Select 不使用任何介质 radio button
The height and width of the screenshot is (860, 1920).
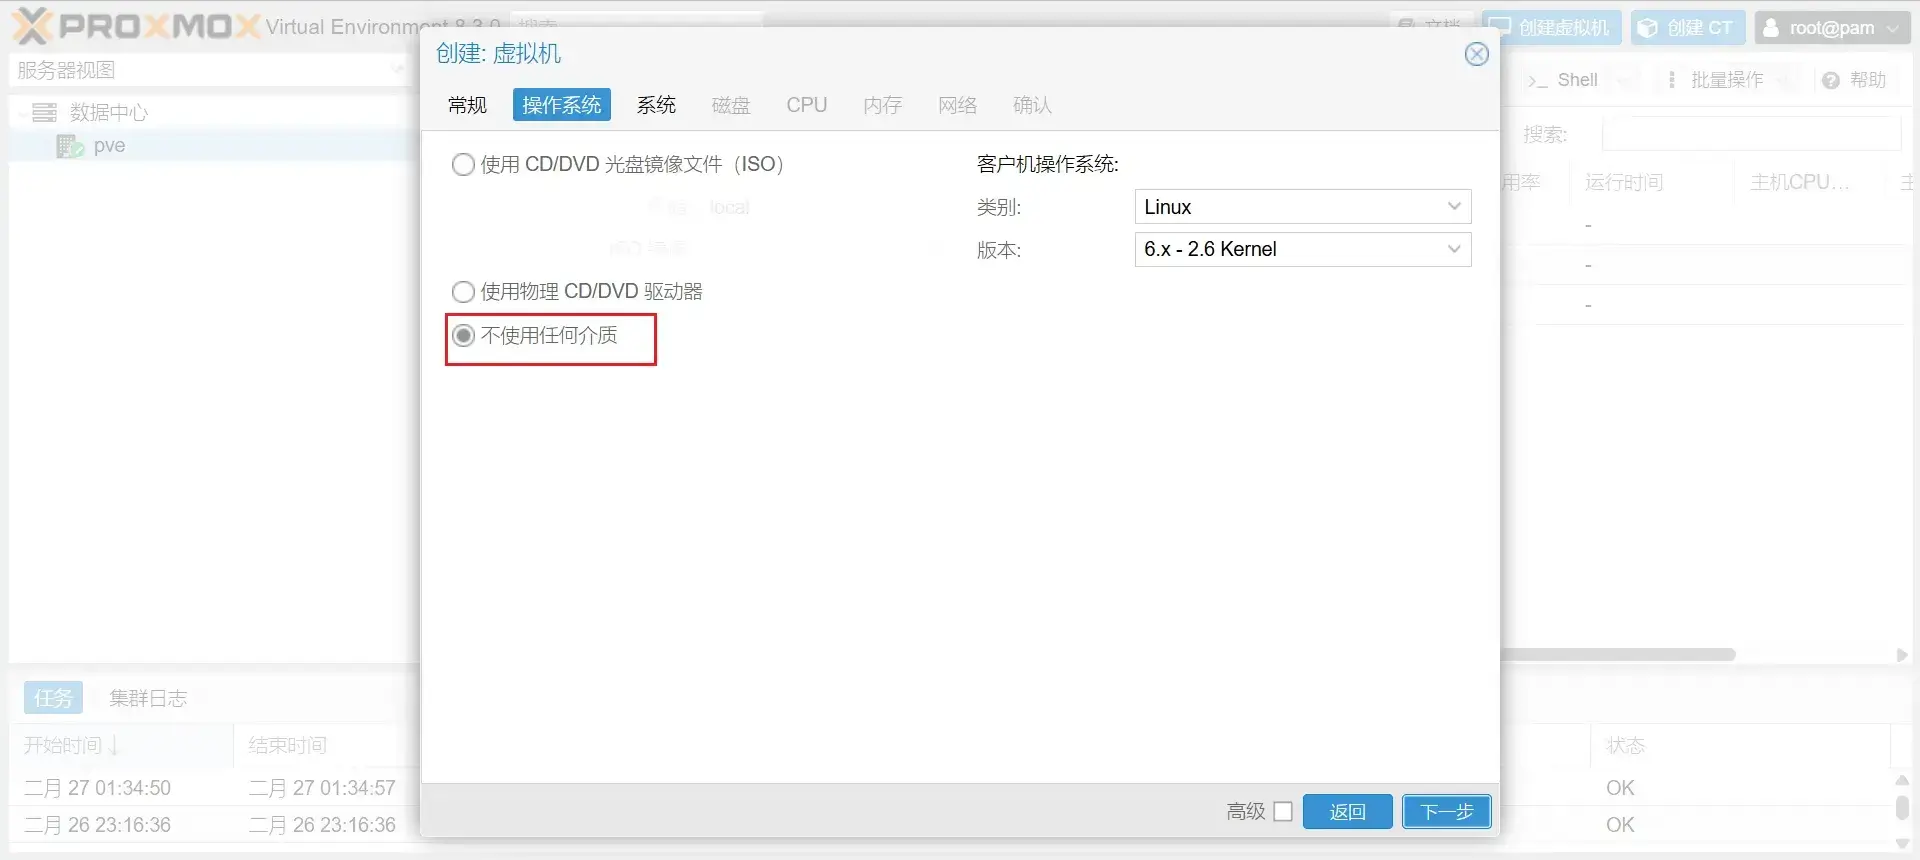pyautogui.click(x=463, y=336)
